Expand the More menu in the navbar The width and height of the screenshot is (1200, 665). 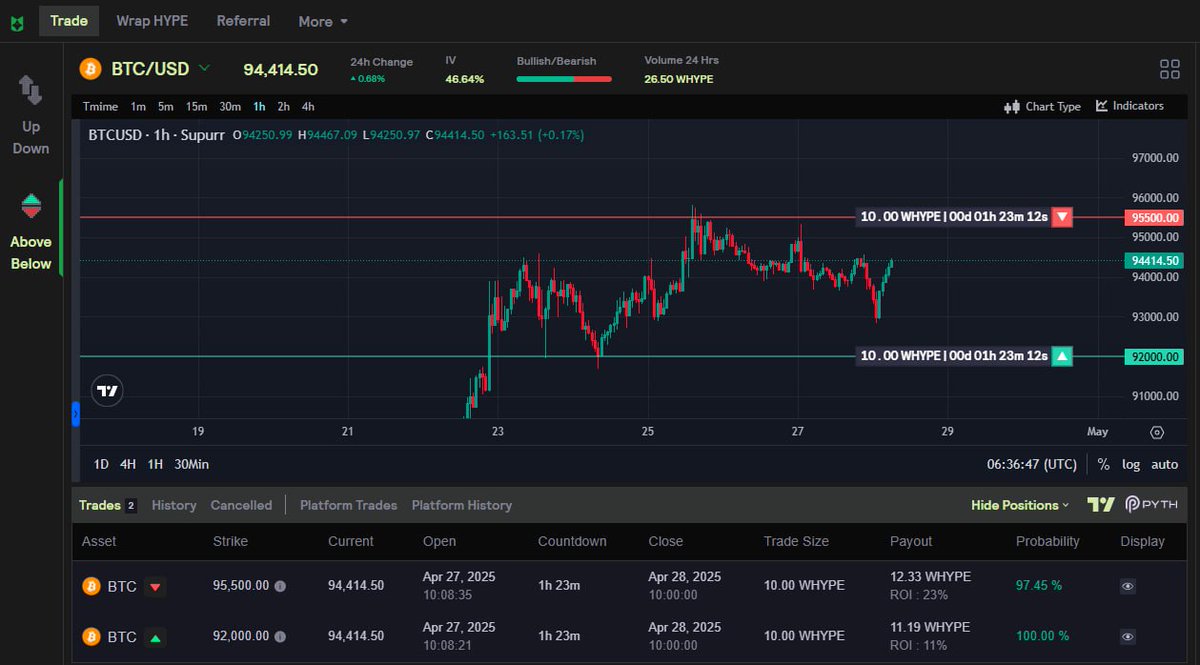320,21
